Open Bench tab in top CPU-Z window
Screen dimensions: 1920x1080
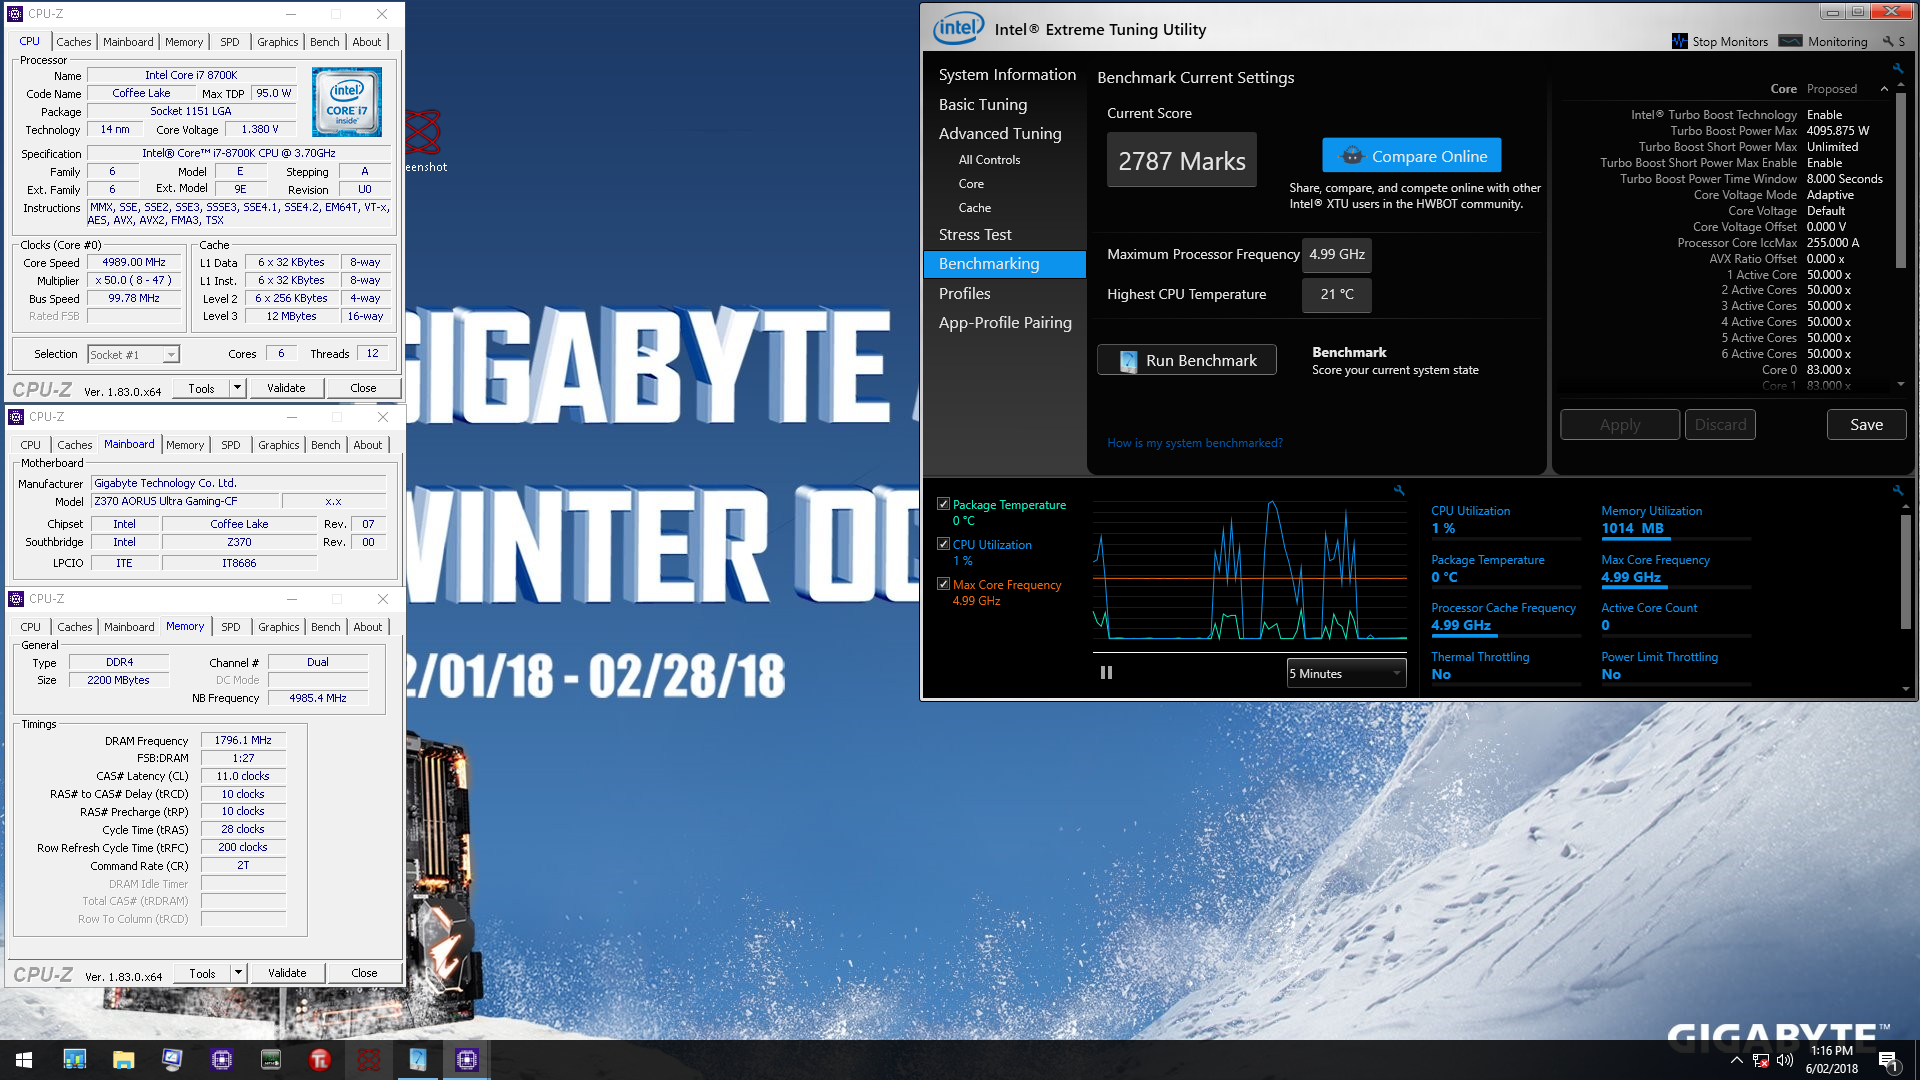pos(325,42)
